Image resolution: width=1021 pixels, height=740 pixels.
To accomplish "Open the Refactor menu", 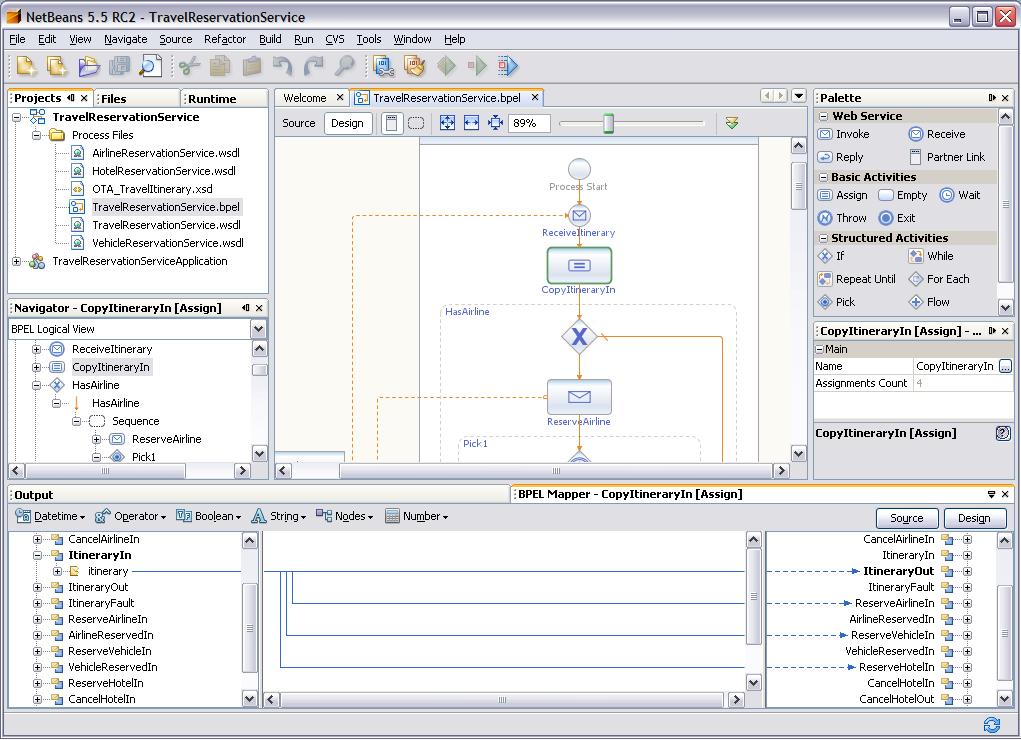I will point(224,39).
